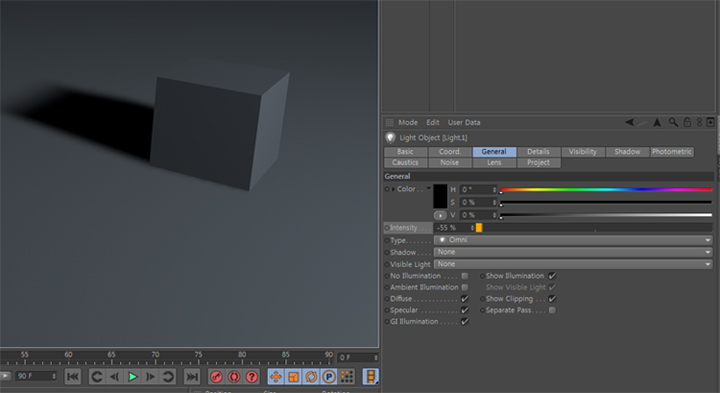
Task: Uncheck the Specular checkbox
Action: 465,310
